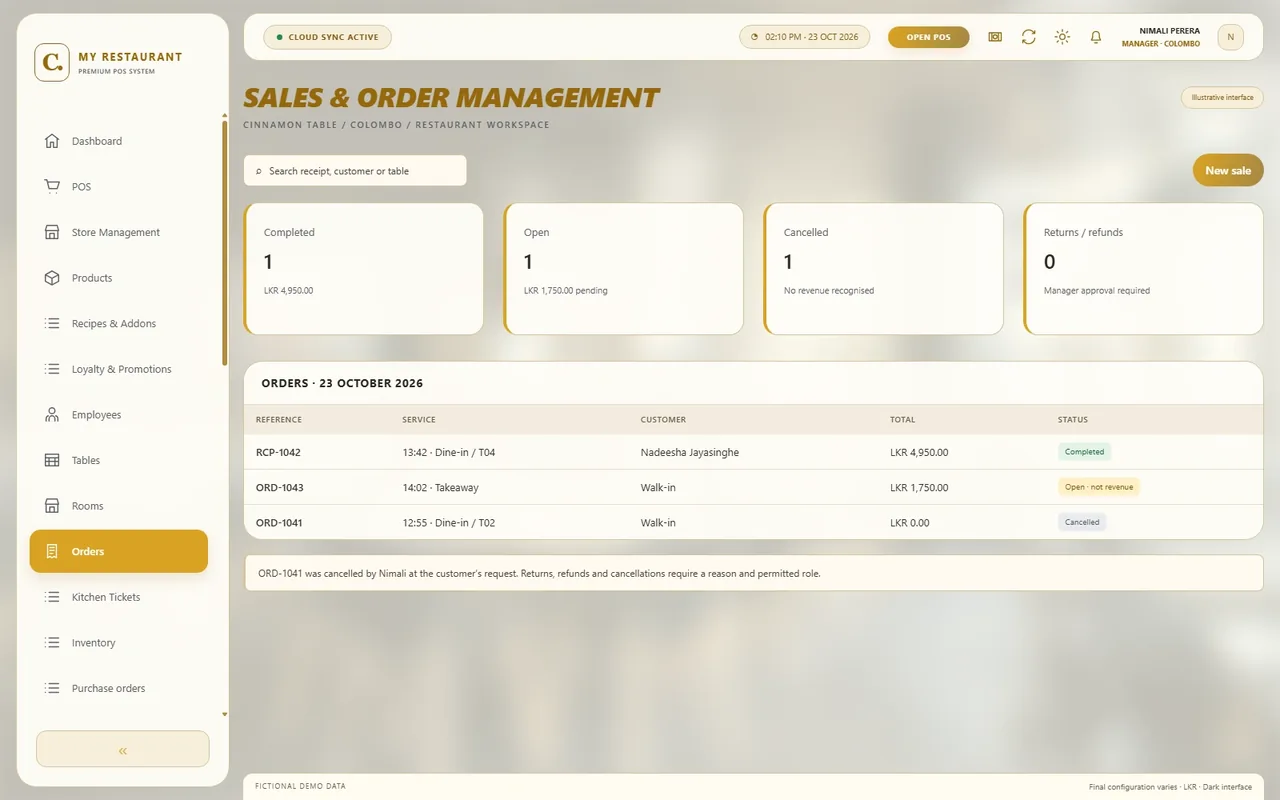Click the sidebar scroll down arrow
Viewport: 1280px width, 800px height.
click(x=224, y=715)
